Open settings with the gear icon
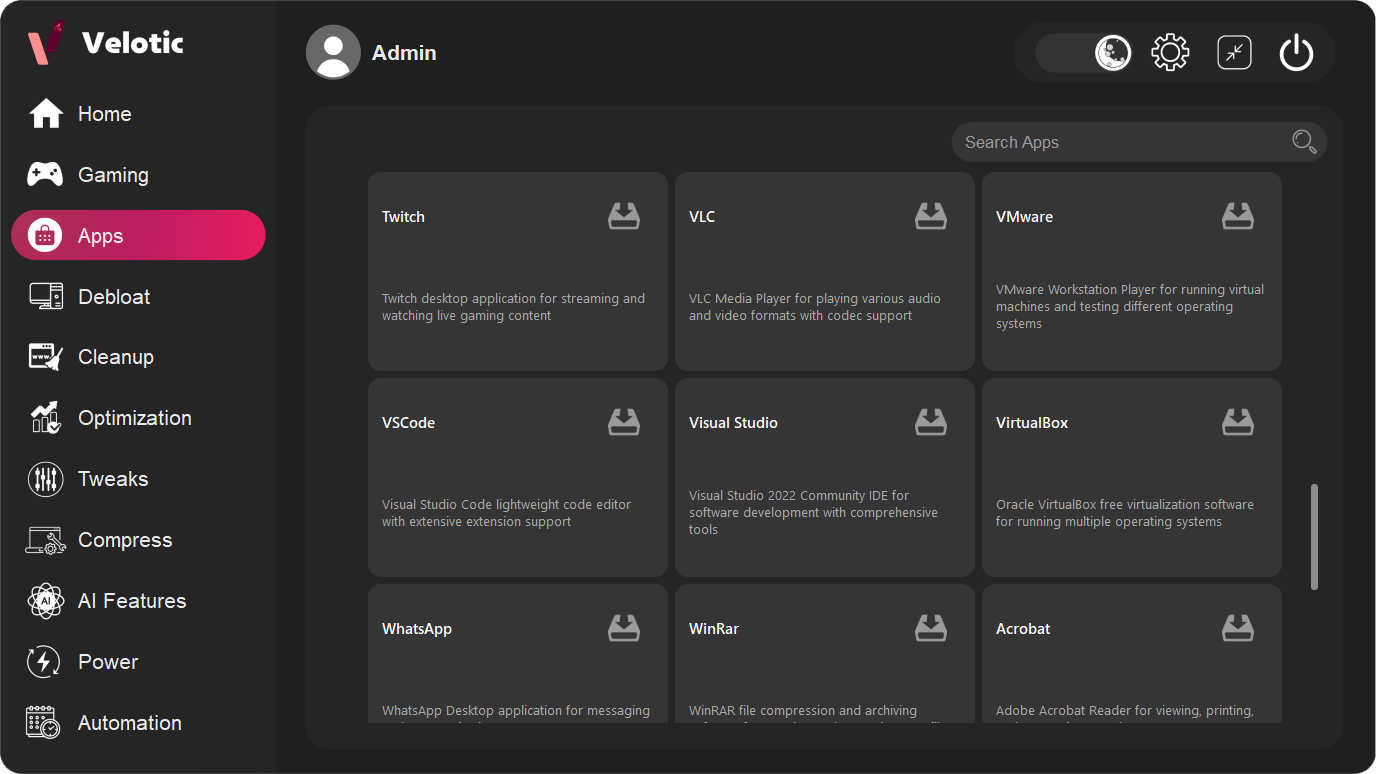Viewport: 1376px width, 774px height. point(1170,53)
